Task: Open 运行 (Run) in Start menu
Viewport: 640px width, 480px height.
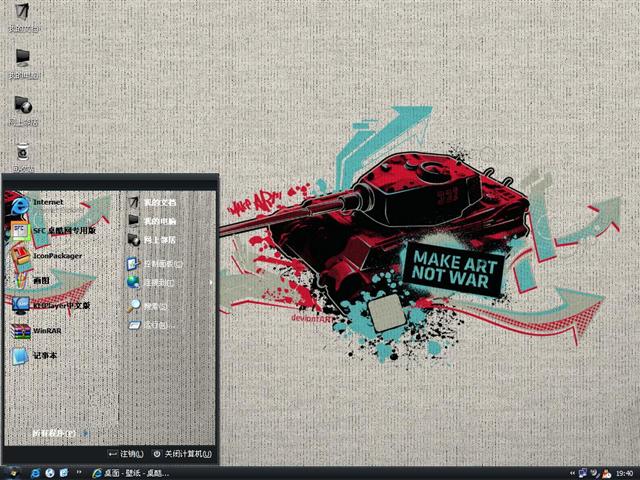Action: coord(151,325)
